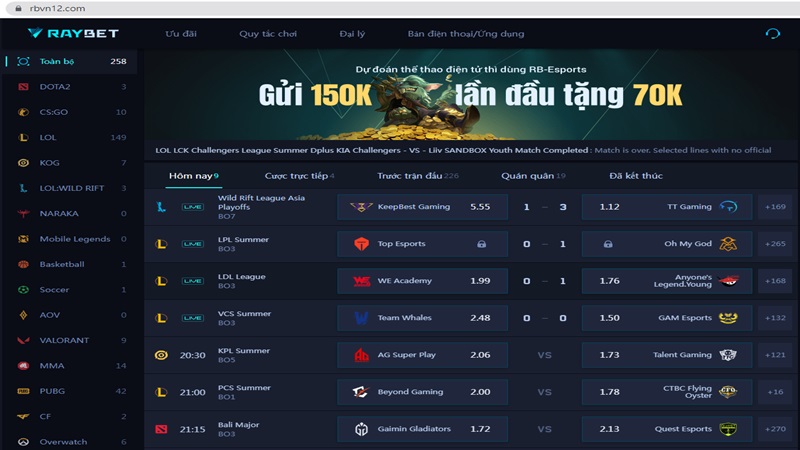Bet on Quest Esports at 2.13
Viewport: 800px width, 450px height.
point(667,429)
